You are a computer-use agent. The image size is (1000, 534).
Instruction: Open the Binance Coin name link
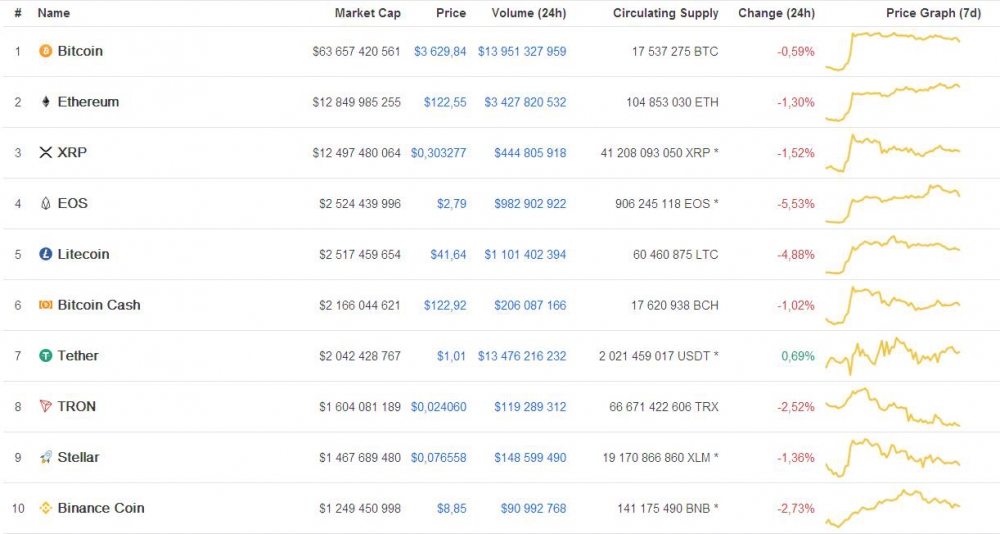click(101, 508)
